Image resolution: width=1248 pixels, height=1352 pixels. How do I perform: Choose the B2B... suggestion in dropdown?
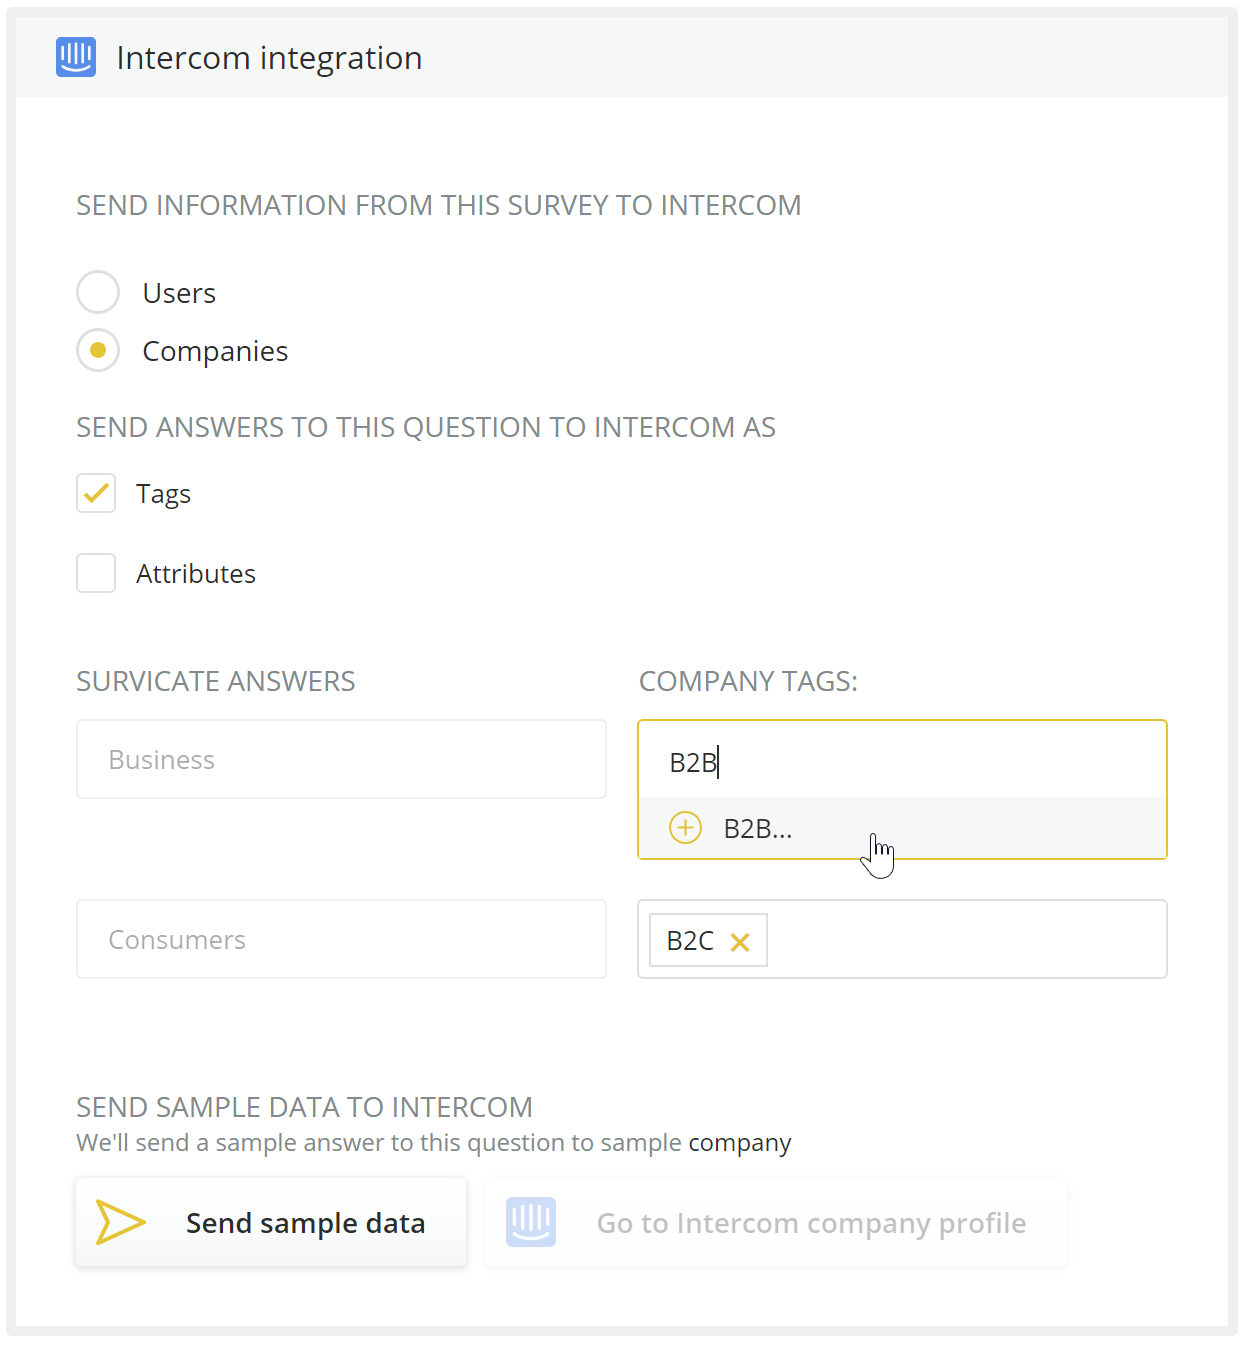(x=902, y=828)
